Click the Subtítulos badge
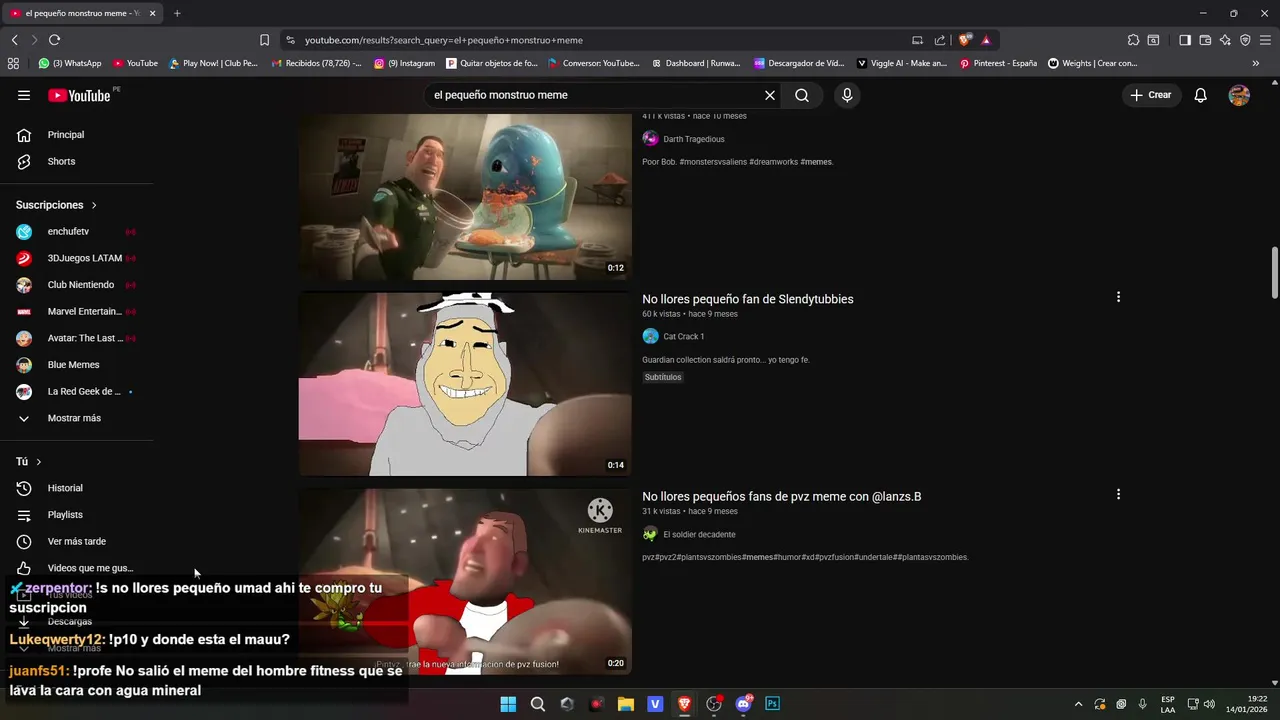The height and width of the screenshot is (720, 1280). coord(663,377)
